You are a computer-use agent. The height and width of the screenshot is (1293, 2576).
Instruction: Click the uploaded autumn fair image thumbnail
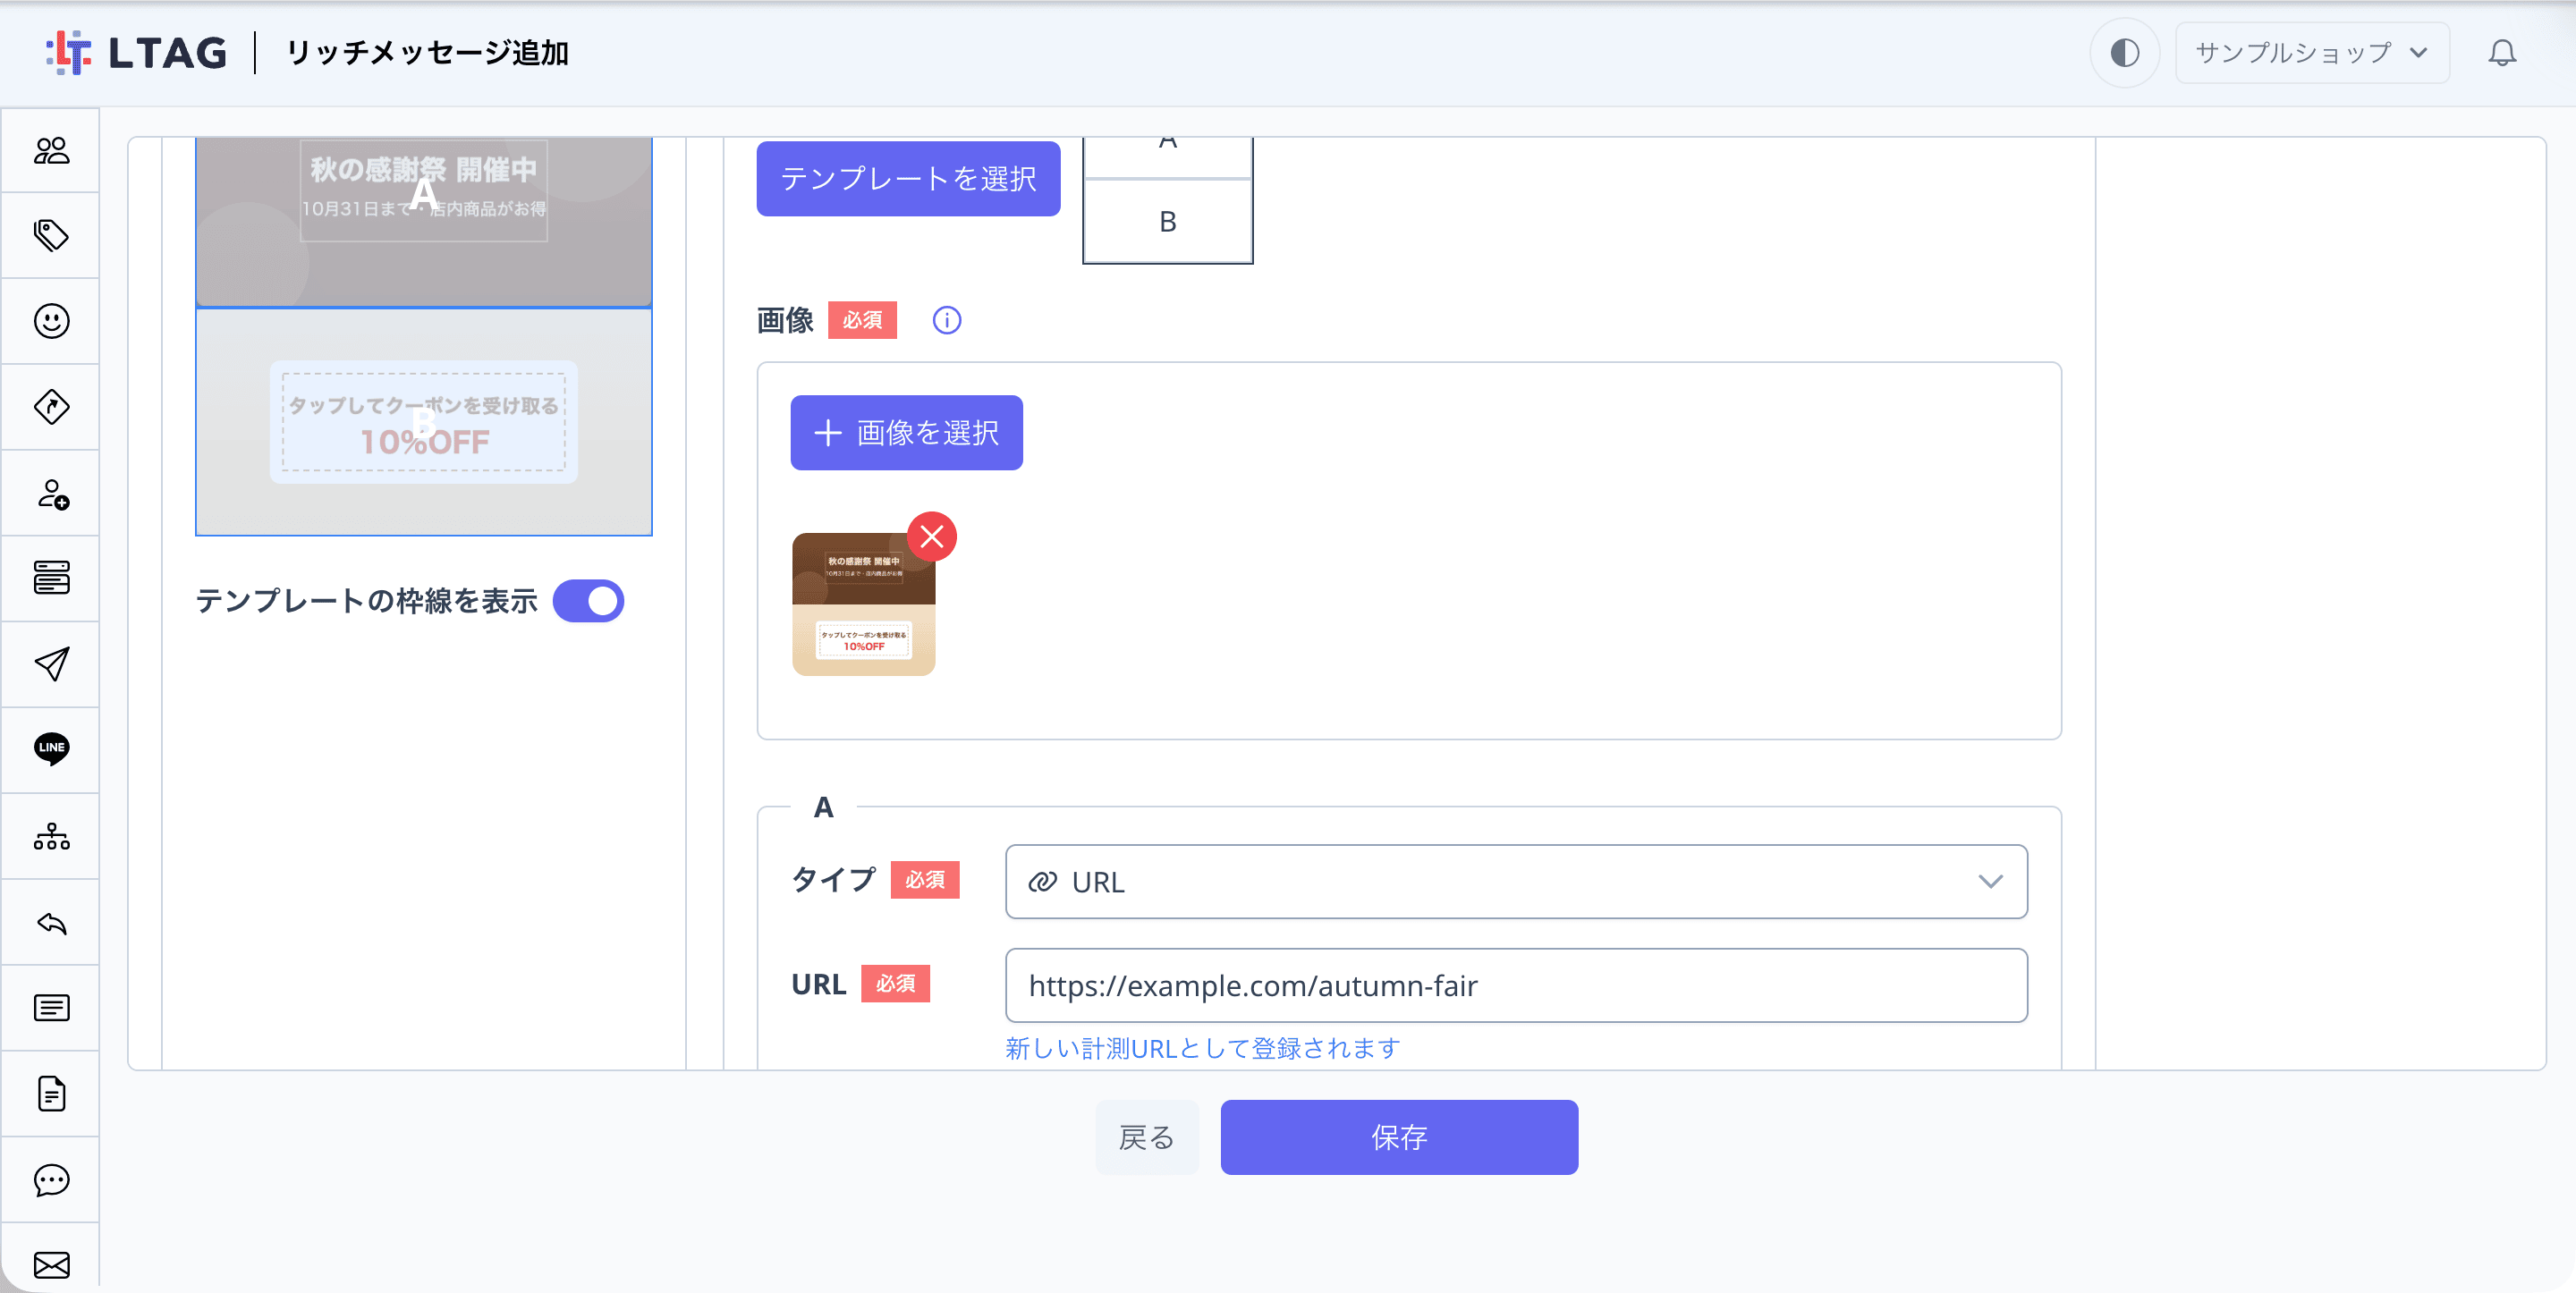[864, 604]
